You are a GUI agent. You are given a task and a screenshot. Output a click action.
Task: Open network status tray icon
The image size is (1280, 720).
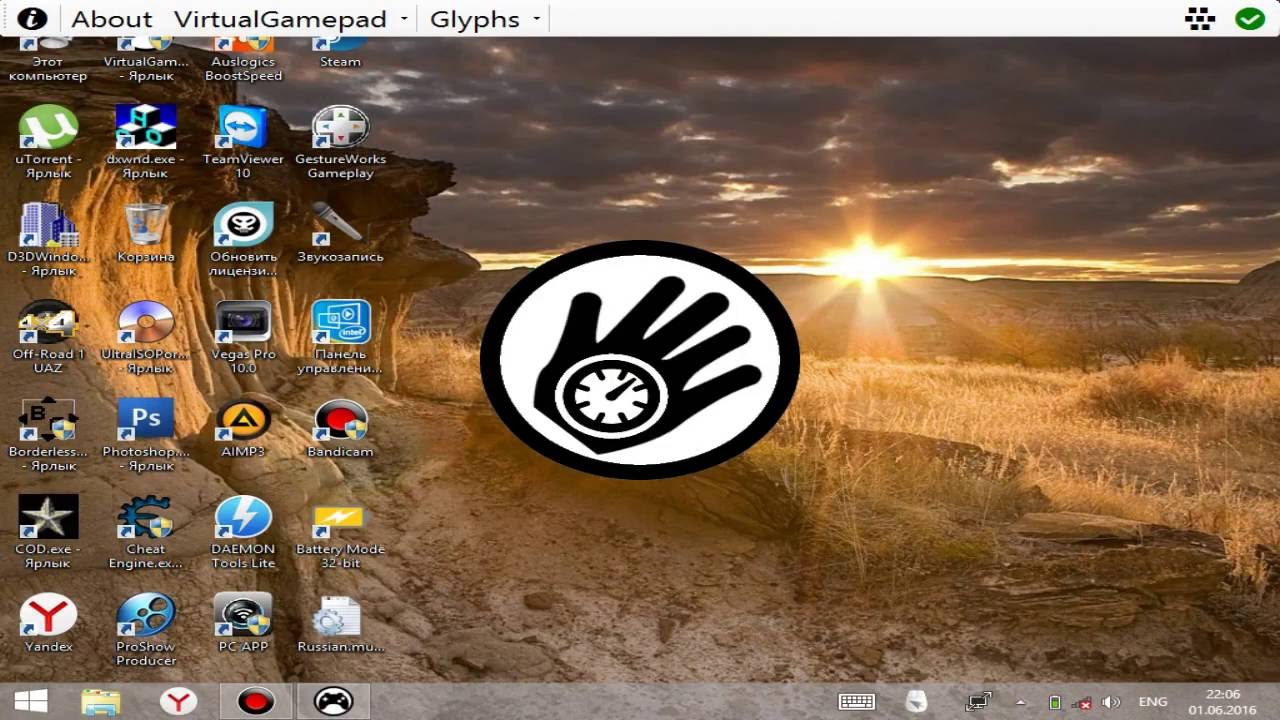(x=1083, y=702)
